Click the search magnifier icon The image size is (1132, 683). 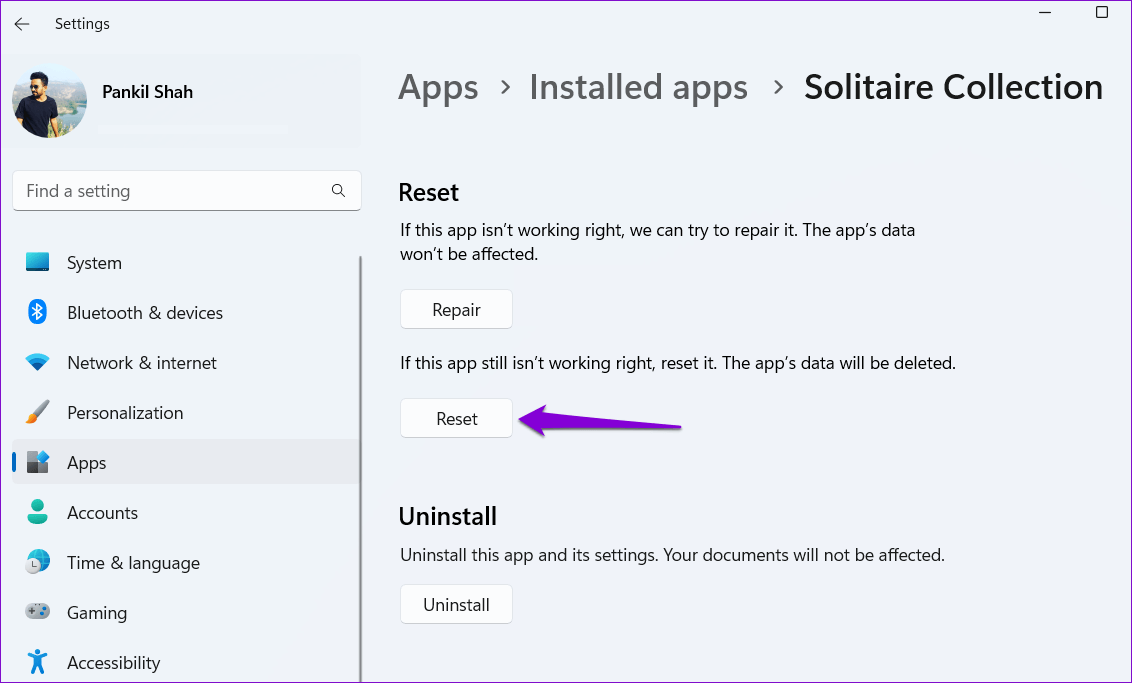point(338,191)
